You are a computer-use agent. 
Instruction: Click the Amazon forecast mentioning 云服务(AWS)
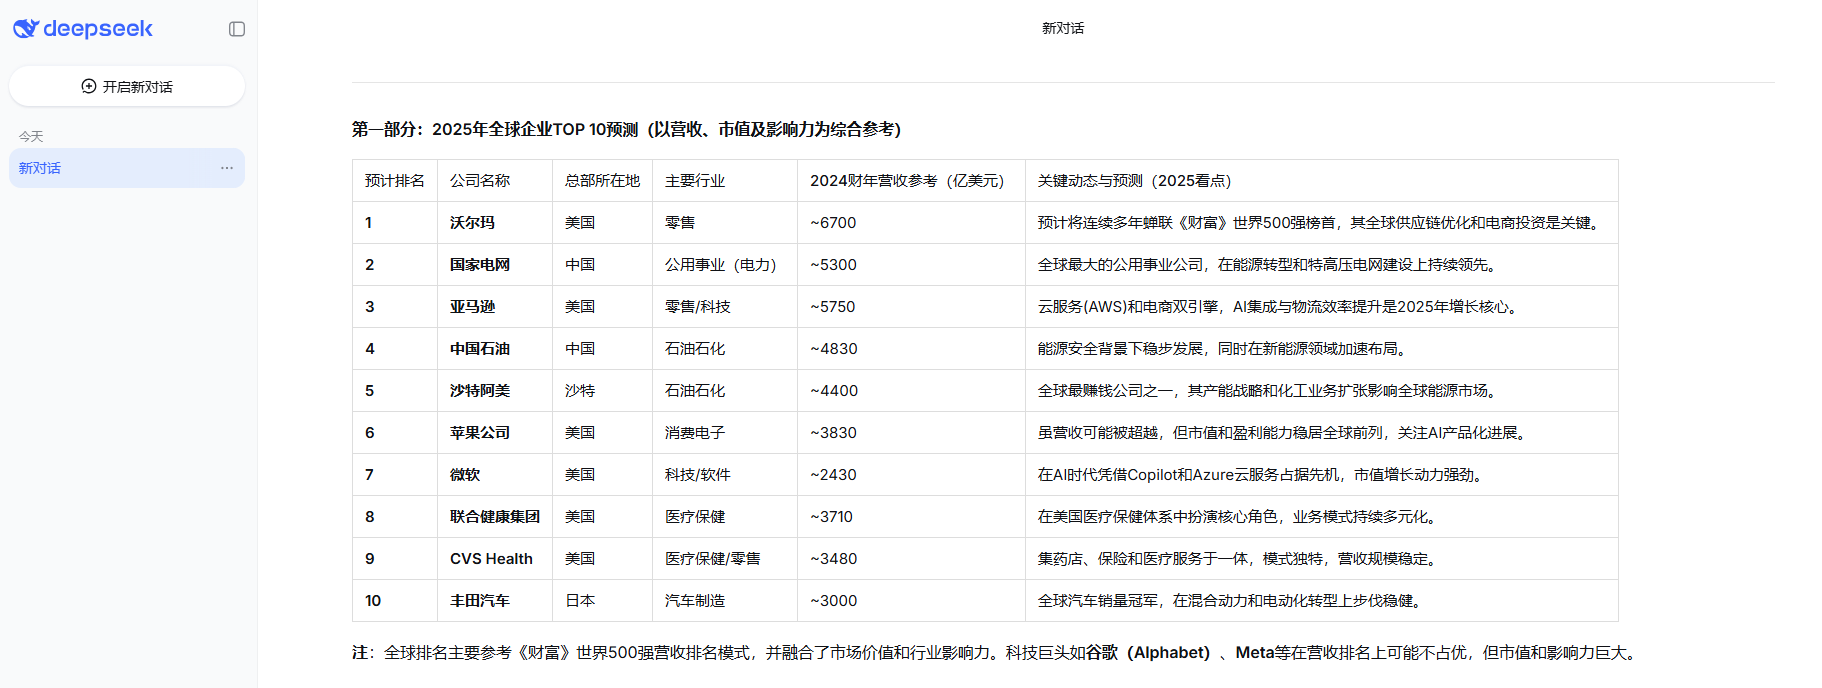pos(1281,307)
